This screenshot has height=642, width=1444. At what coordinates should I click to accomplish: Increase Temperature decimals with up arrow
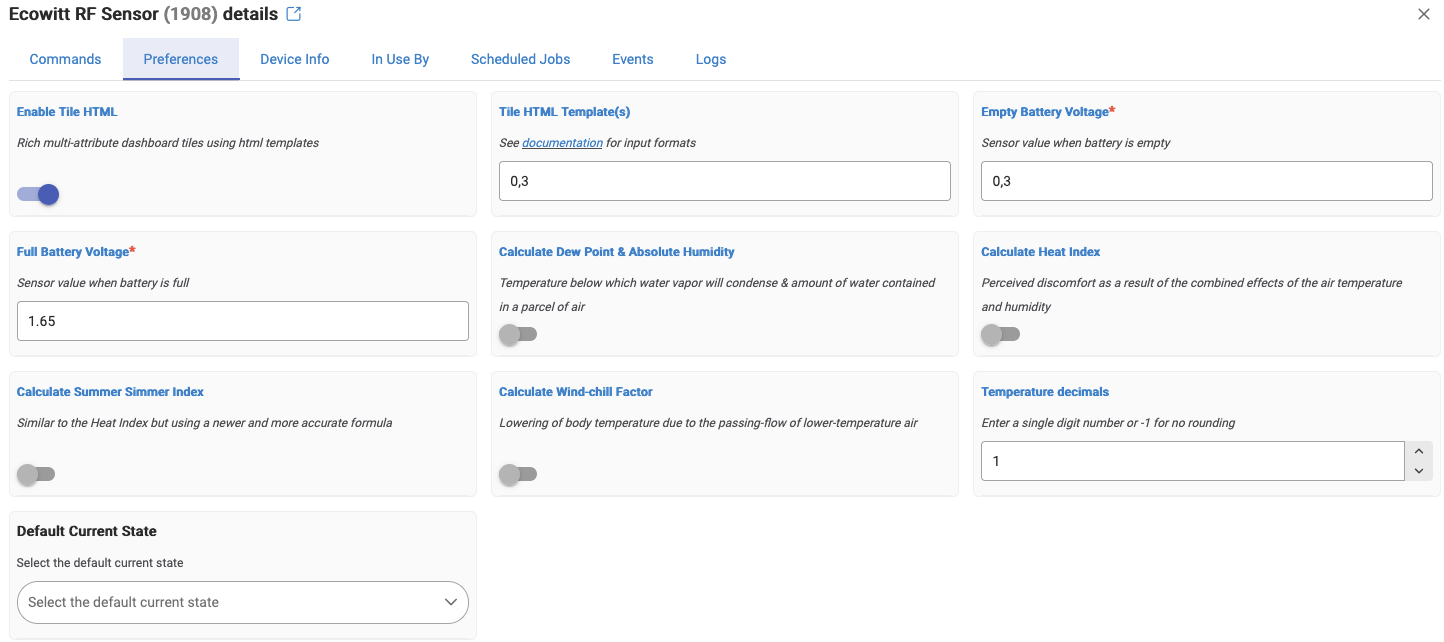1419,452
